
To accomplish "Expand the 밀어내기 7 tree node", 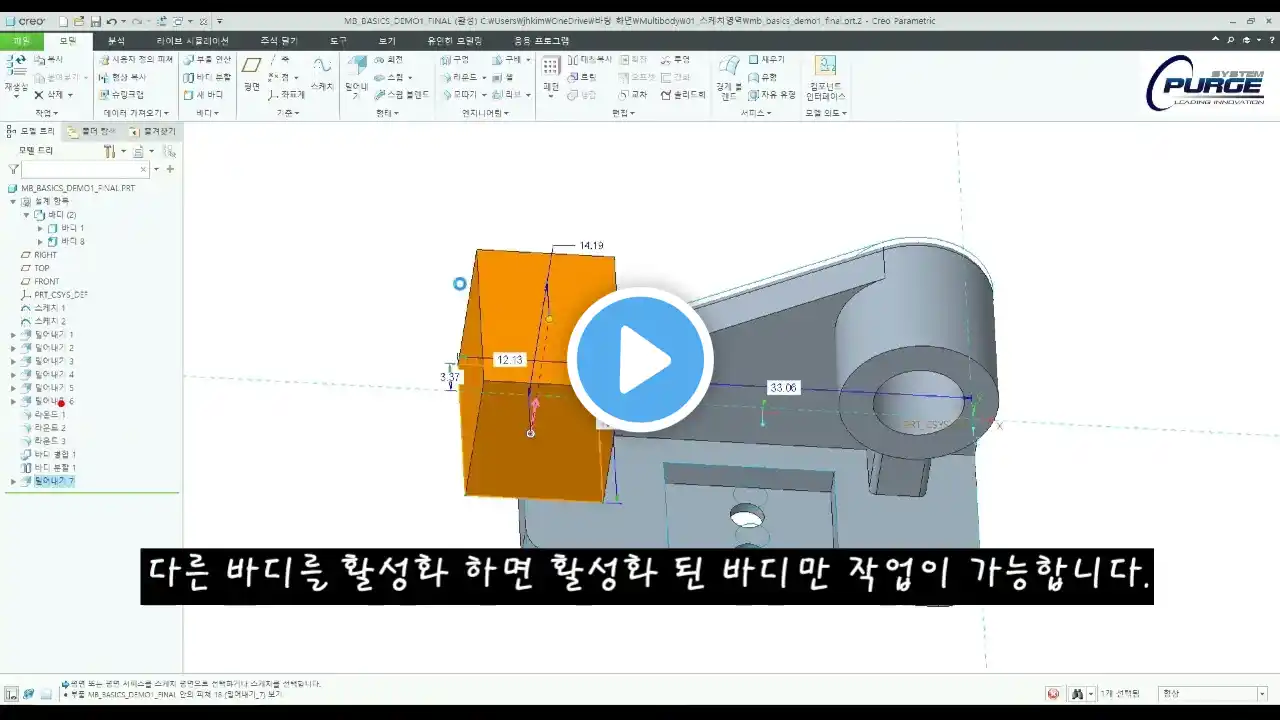I will (13, 482).
